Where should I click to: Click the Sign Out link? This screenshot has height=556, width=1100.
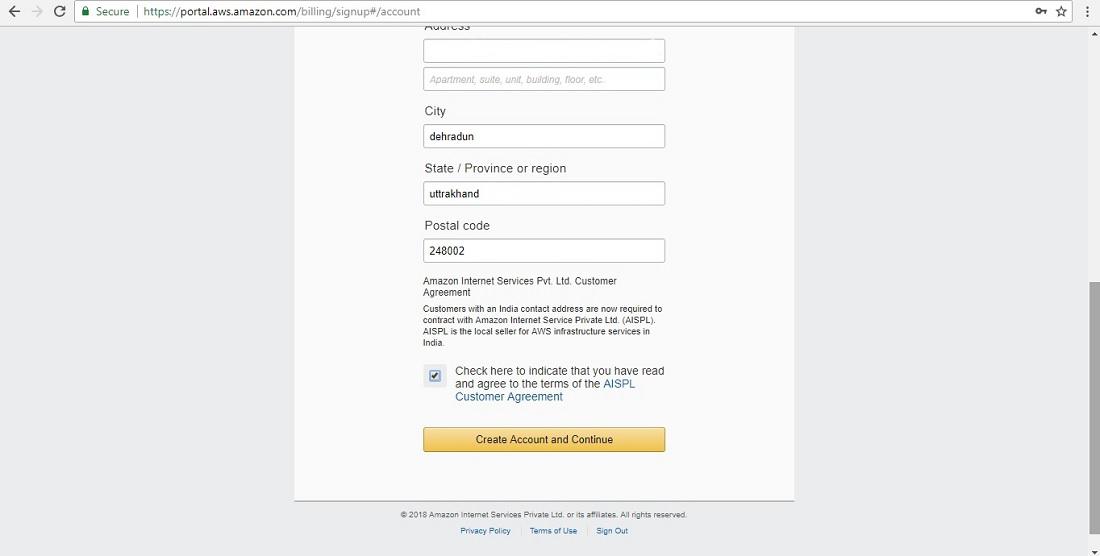[612, 531]
